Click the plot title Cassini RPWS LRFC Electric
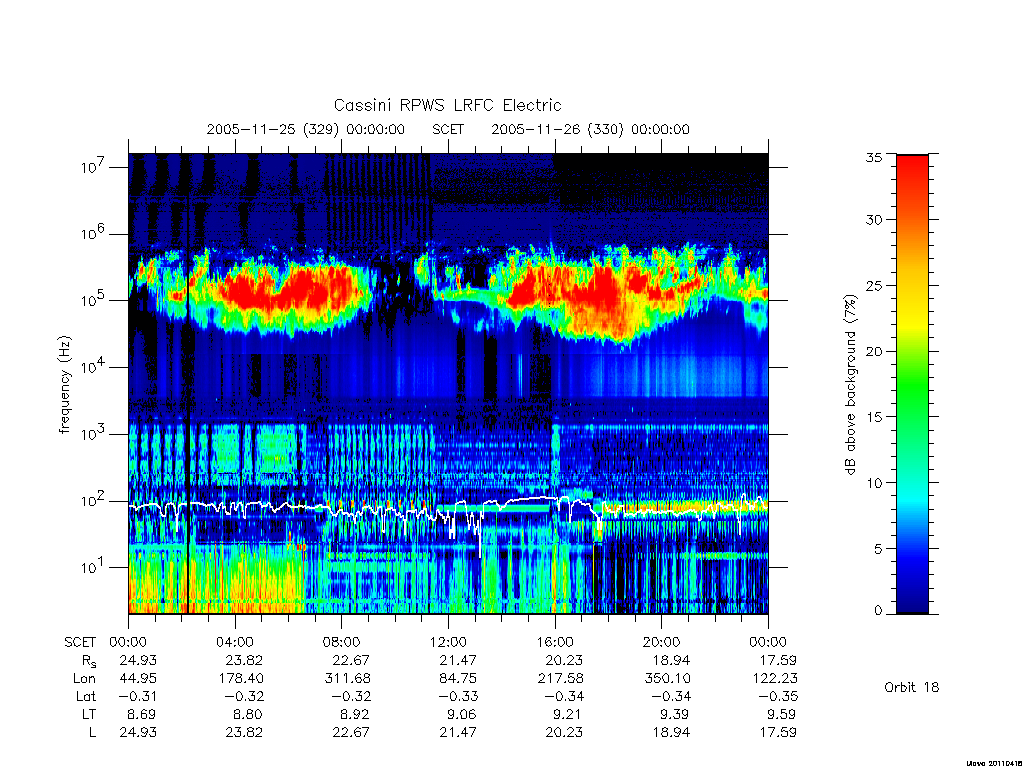The image size is (1024, 768). coord(447,105)
